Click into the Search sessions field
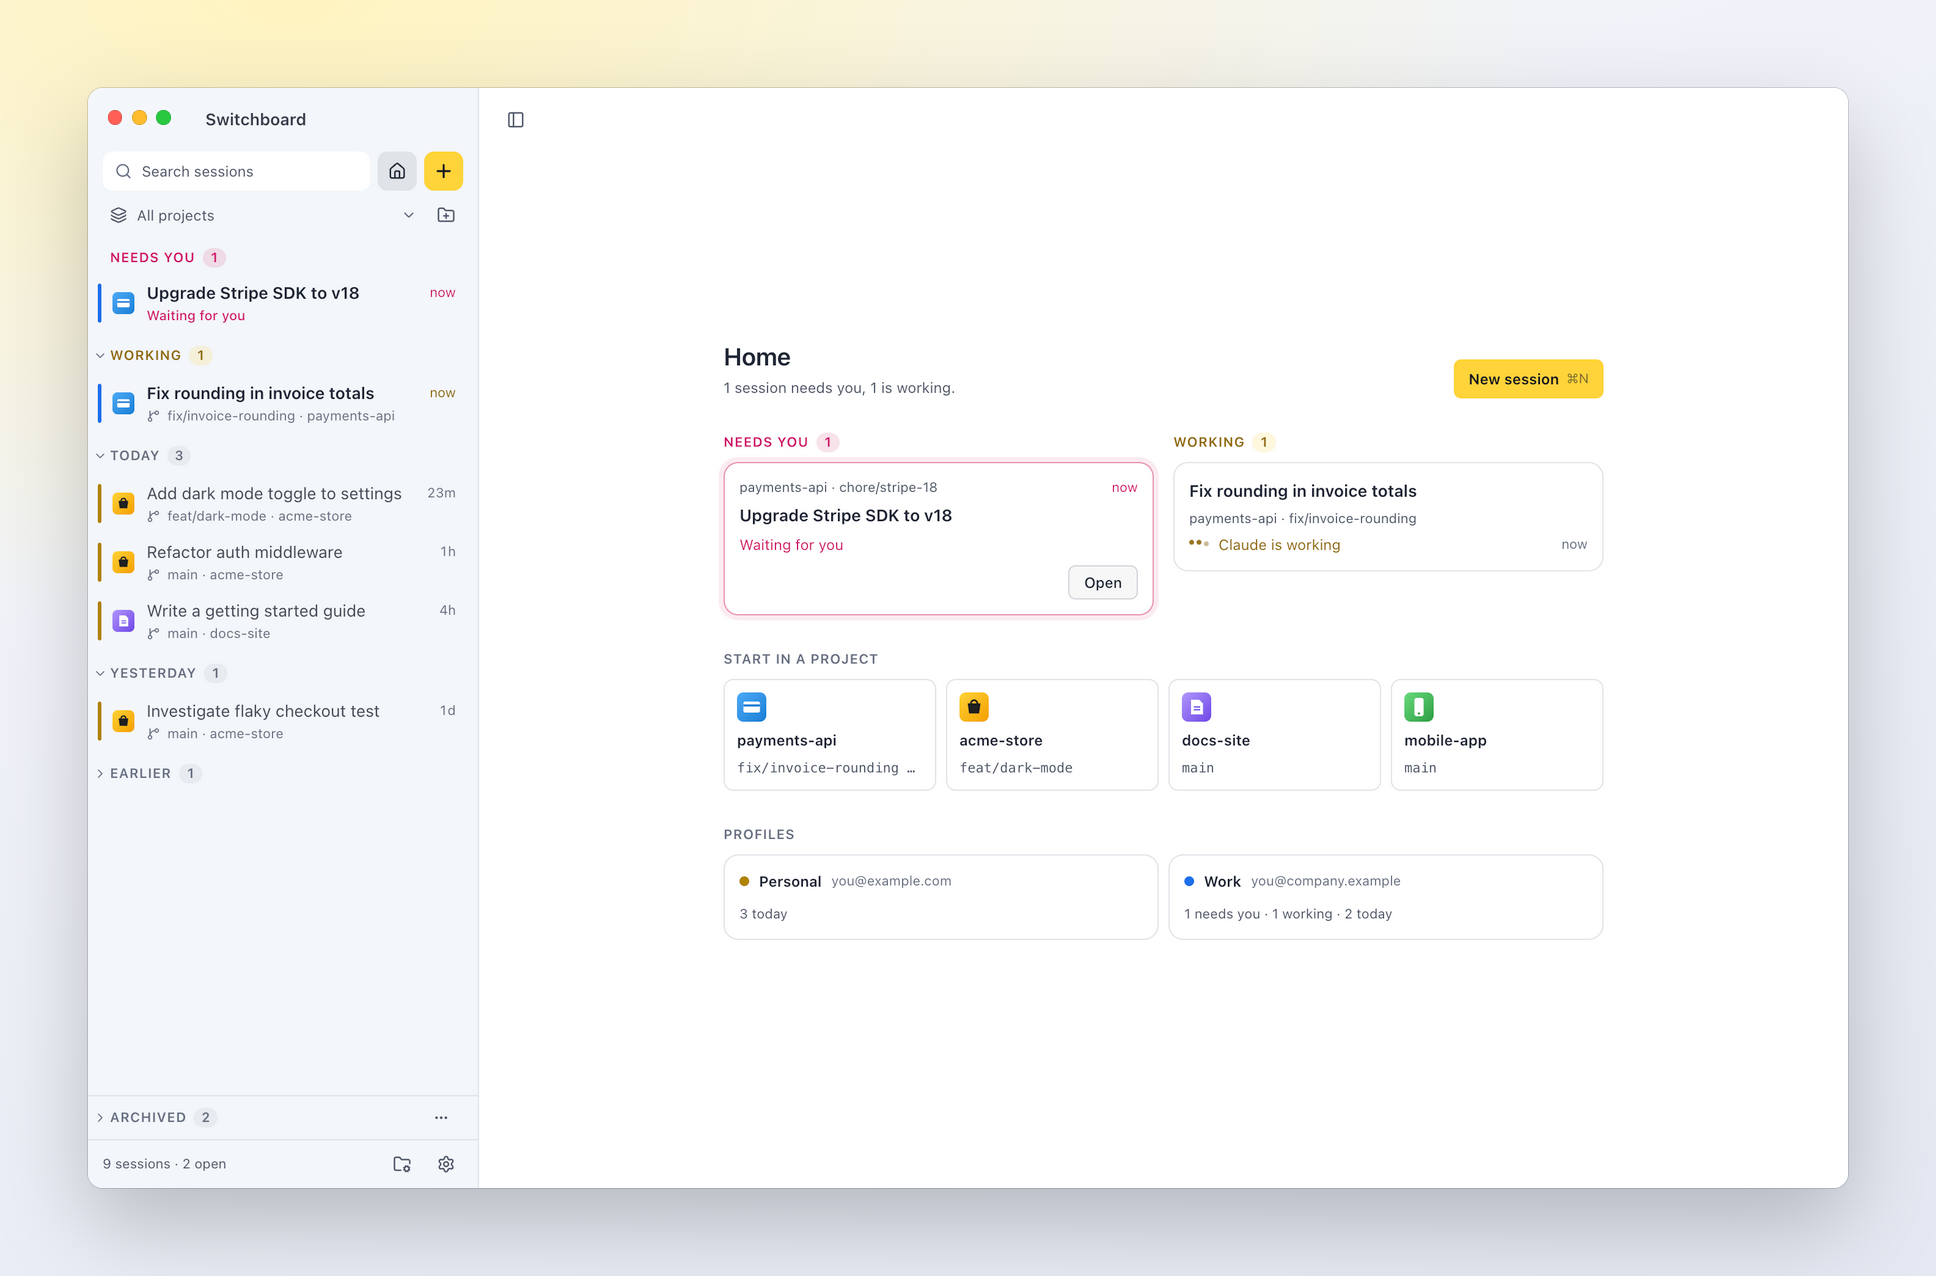 click(x=236, y=171)
